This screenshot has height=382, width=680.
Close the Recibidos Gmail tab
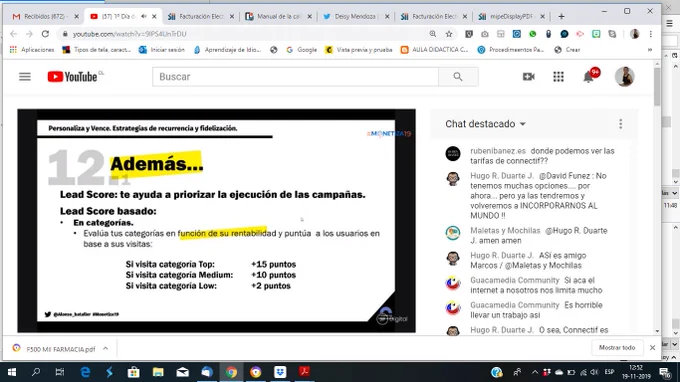[x=76, y=16]
